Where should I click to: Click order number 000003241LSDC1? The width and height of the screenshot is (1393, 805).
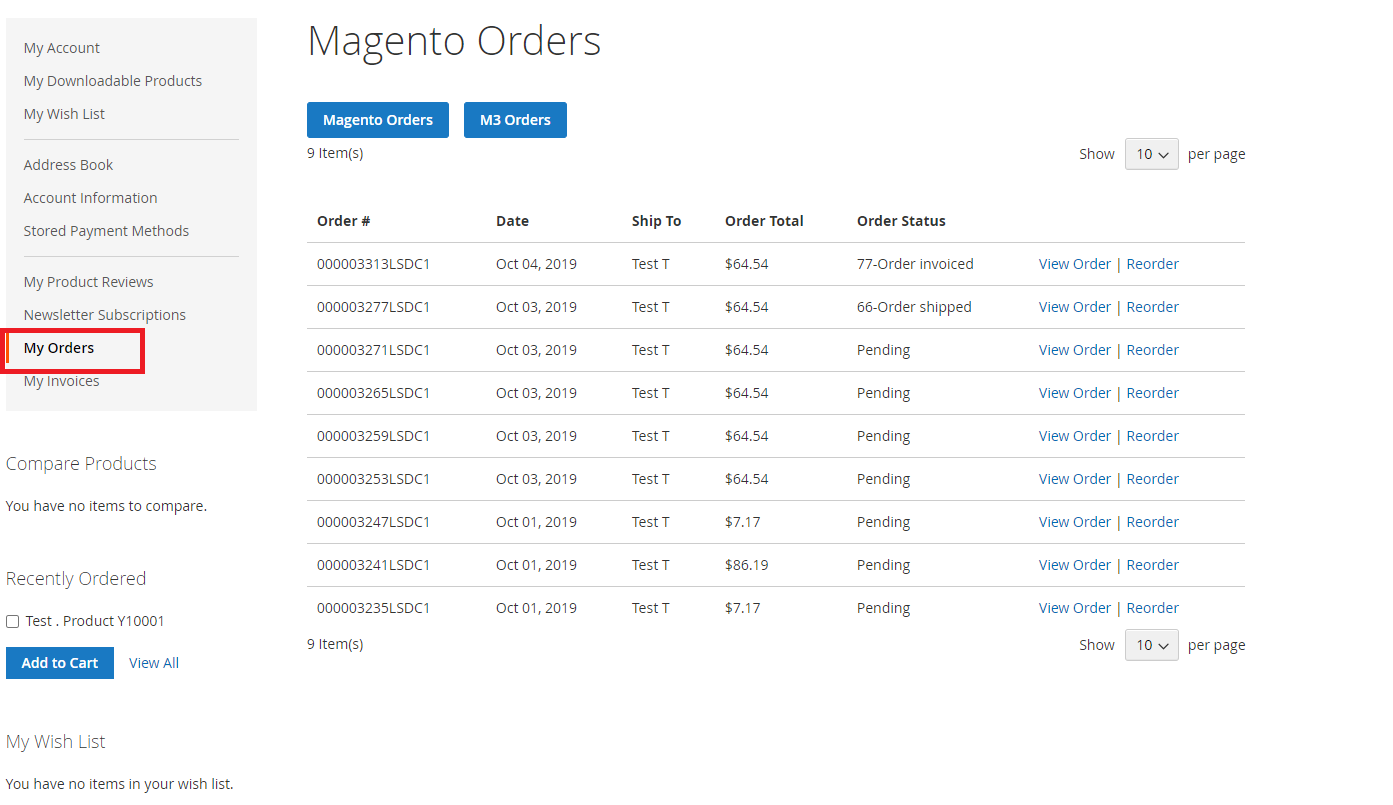point(373,565)
